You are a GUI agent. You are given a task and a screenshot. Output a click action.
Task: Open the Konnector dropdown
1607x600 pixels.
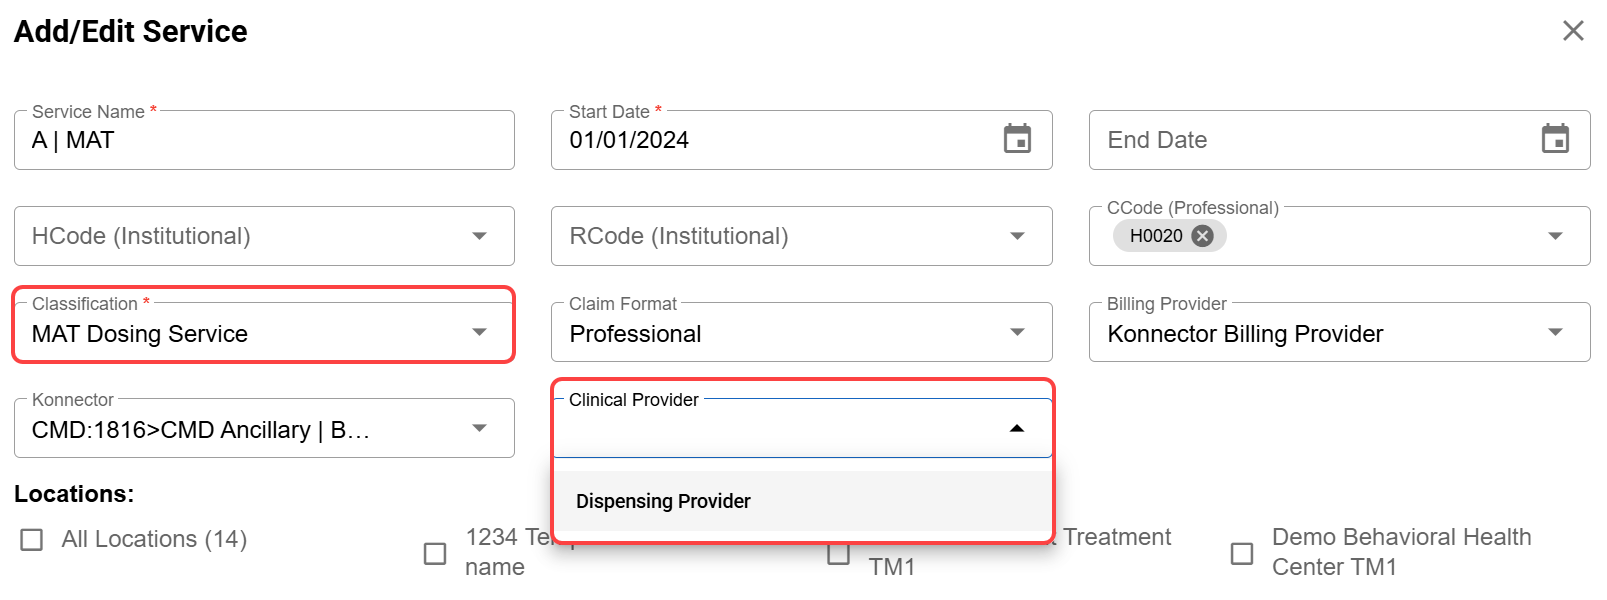point(479,428)
